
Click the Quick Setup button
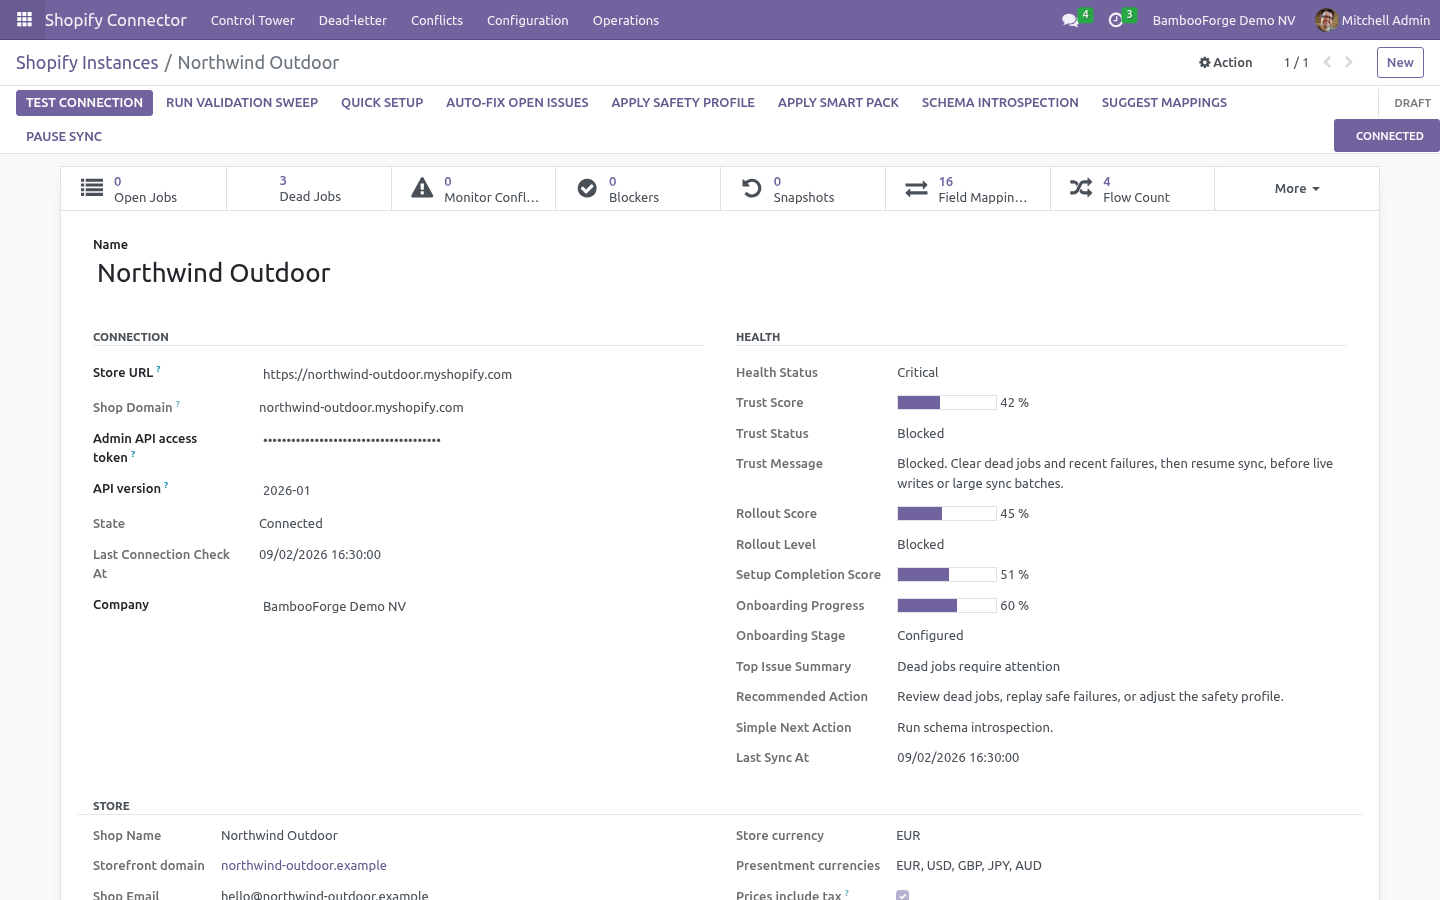click(382, 102)
